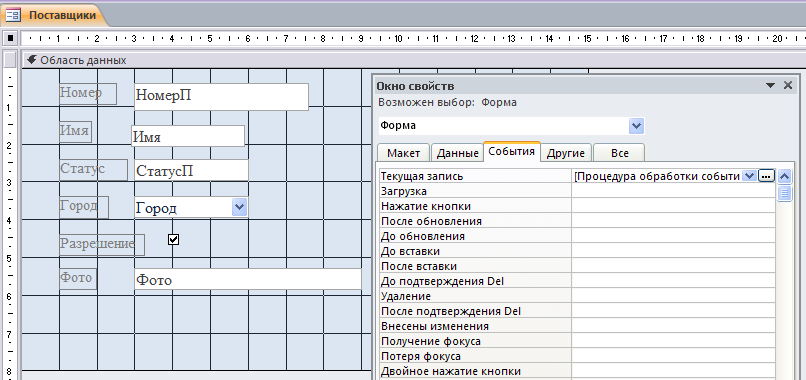Select the Город label
Screen dimensions: 806x380
[83, 207]
